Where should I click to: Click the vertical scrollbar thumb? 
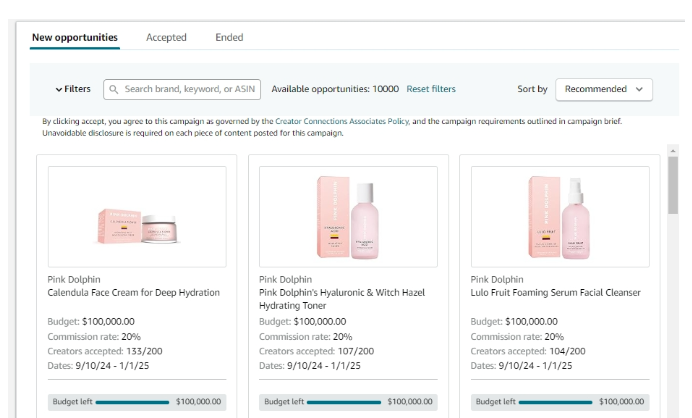[673, 185]
